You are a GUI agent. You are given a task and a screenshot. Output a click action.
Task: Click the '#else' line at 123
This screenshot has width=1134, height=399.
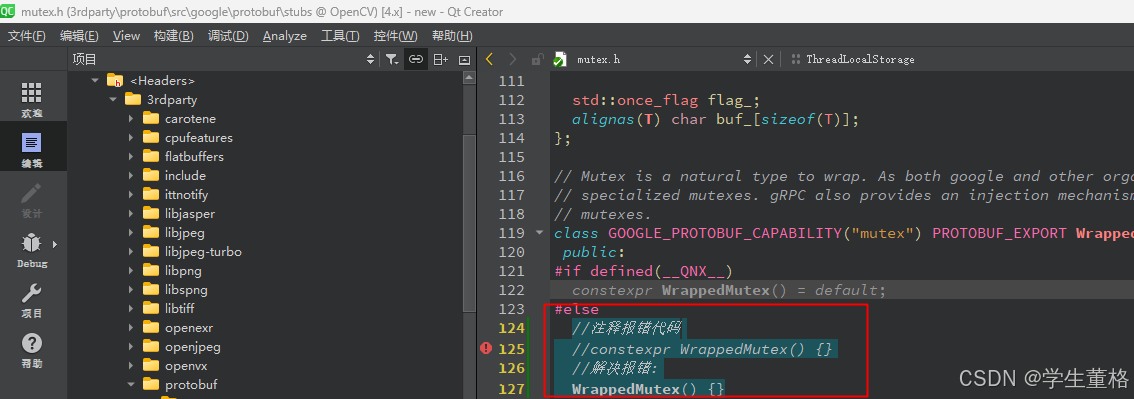tap(576, 309)
